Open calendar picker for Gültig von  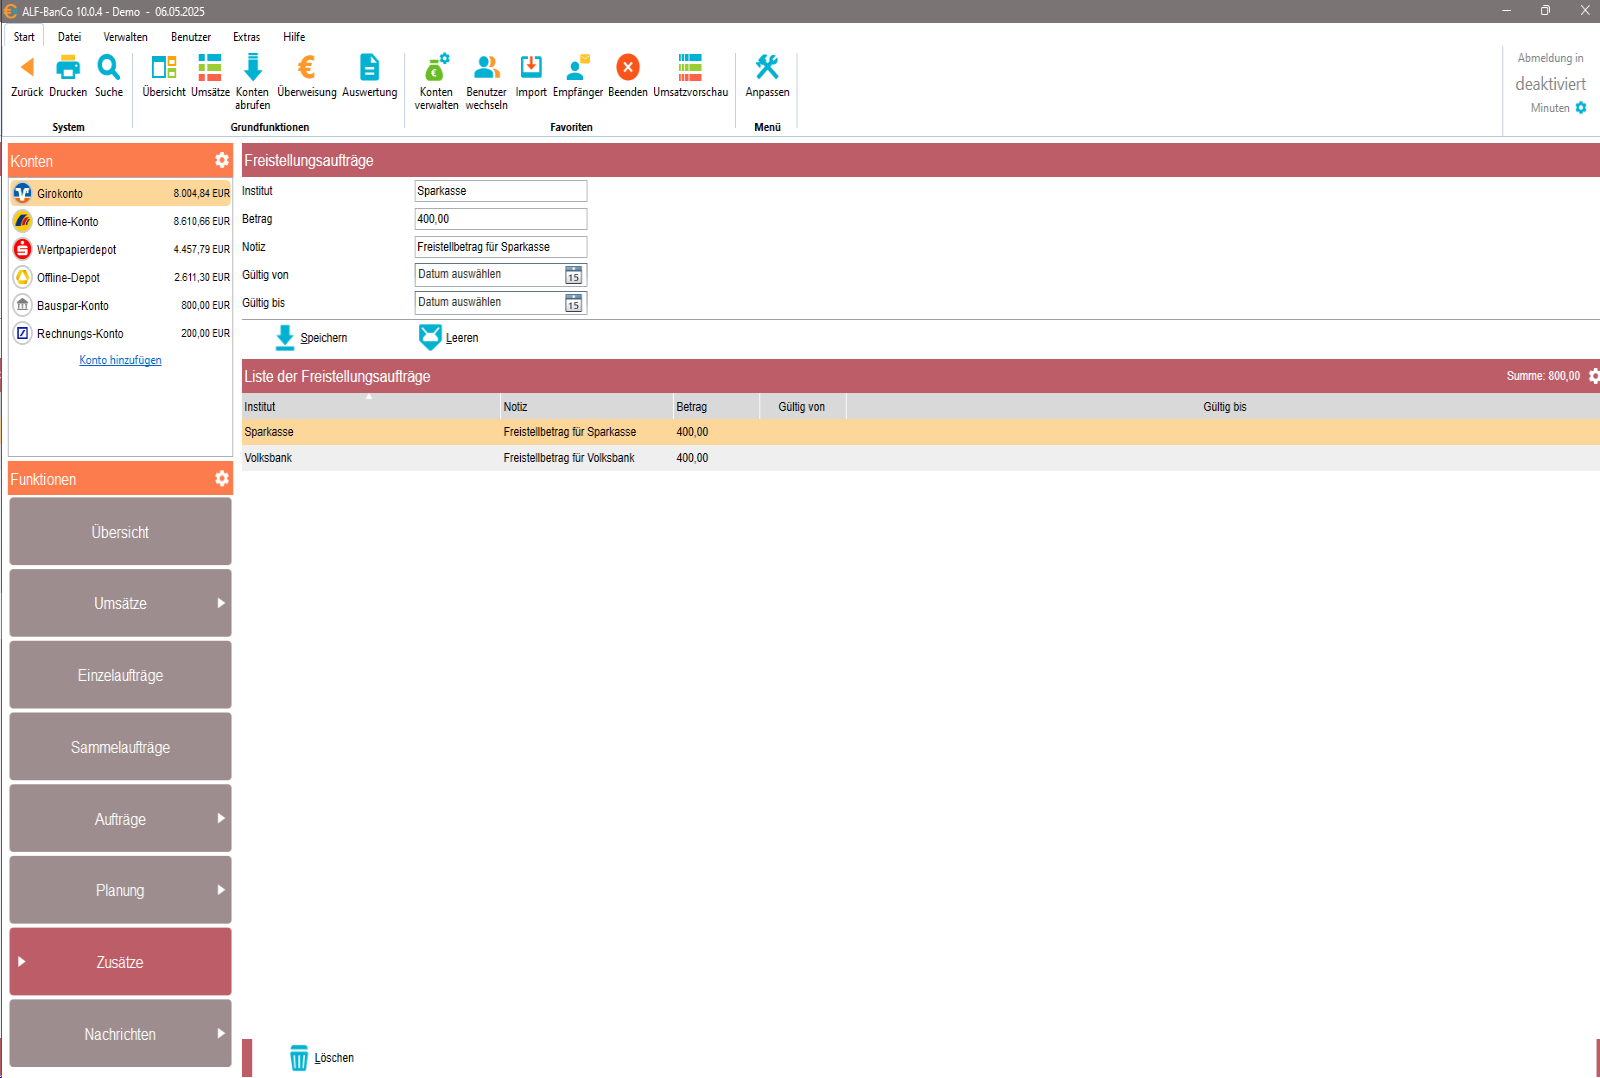(x=574, y=275)
